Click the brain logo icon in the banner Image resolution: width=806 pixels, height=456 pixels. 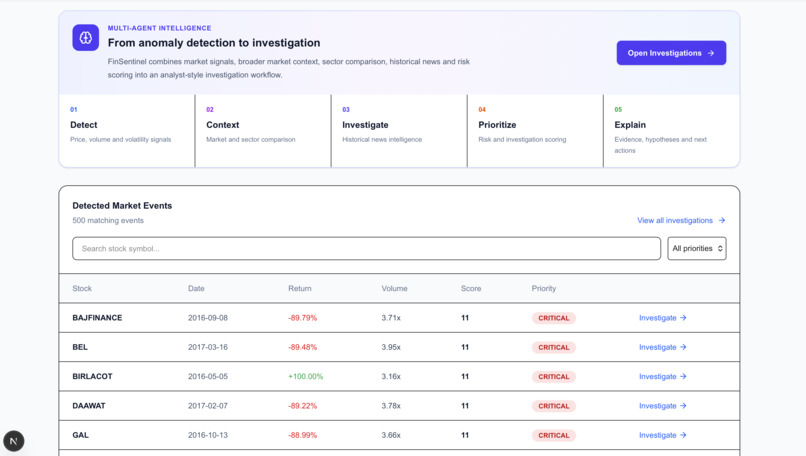(85, 38)
